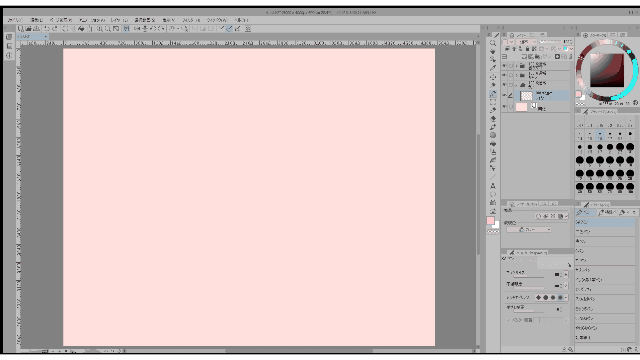This screenshot has width=640, height=360.
Task: Open the Layer menu
Action: coord(119,20)
